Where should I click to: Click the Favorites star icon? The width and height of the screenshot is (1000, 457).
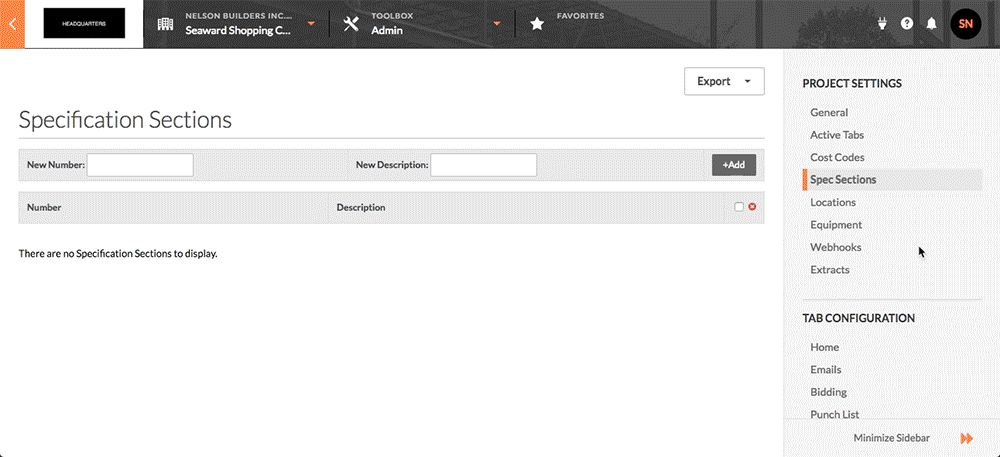coord(537,24)
